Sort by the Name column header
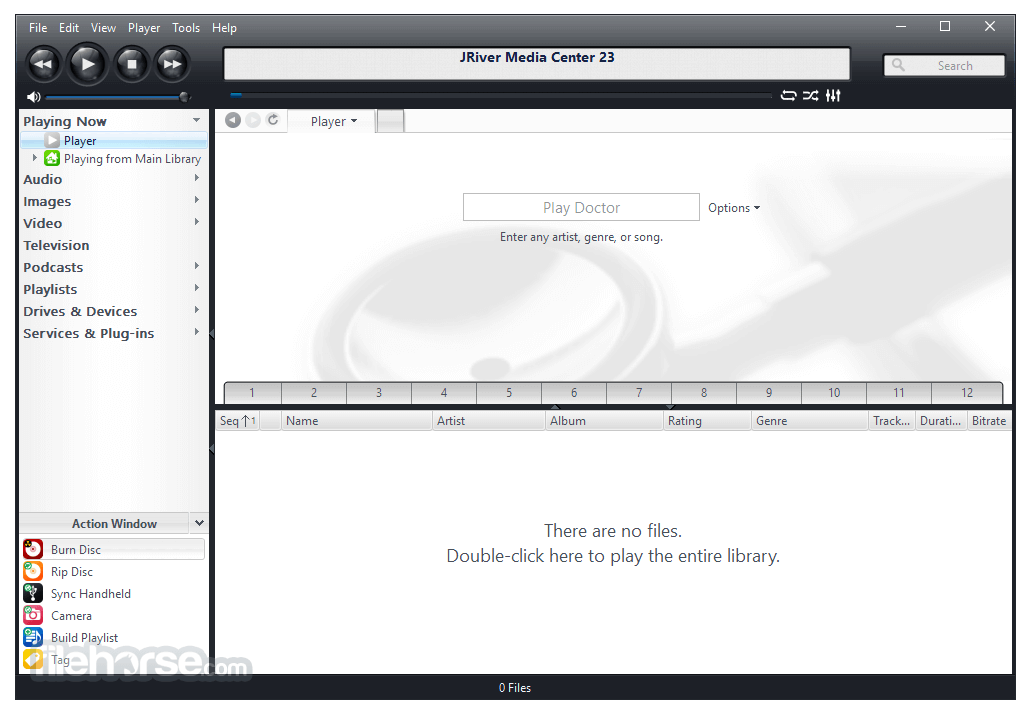 pyautogui.click(x=356, y=421)
